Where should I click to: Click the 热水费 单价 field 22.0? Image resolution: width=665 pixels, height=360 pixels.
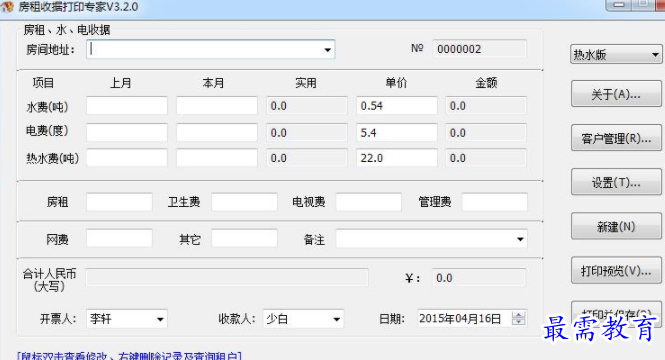[x=397, y=158]
